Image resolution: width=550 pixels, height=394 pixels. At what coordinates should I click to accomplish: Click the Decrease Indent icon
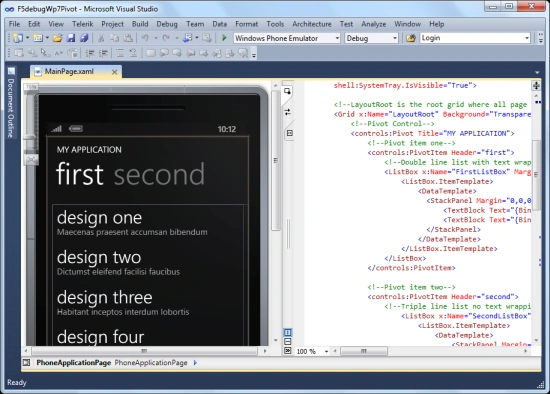click(90, 53)
